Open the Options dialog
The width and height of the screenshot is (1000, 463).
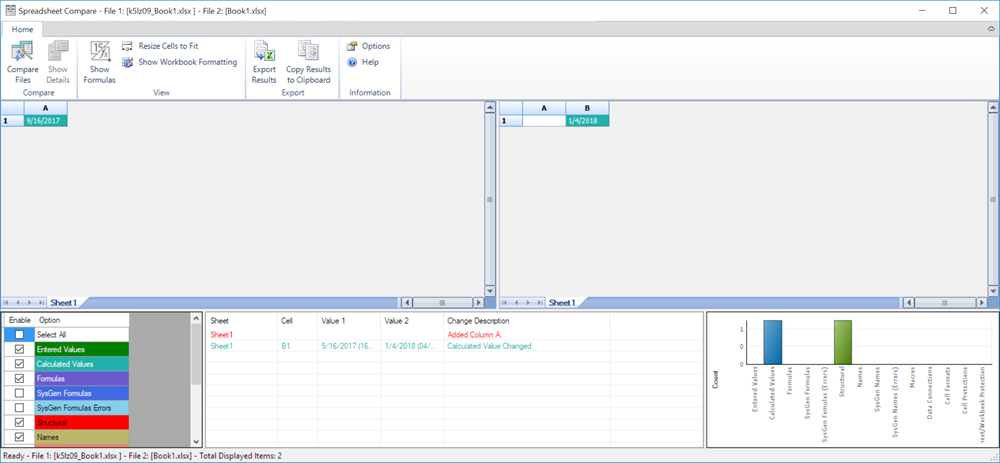click(369, 46)
